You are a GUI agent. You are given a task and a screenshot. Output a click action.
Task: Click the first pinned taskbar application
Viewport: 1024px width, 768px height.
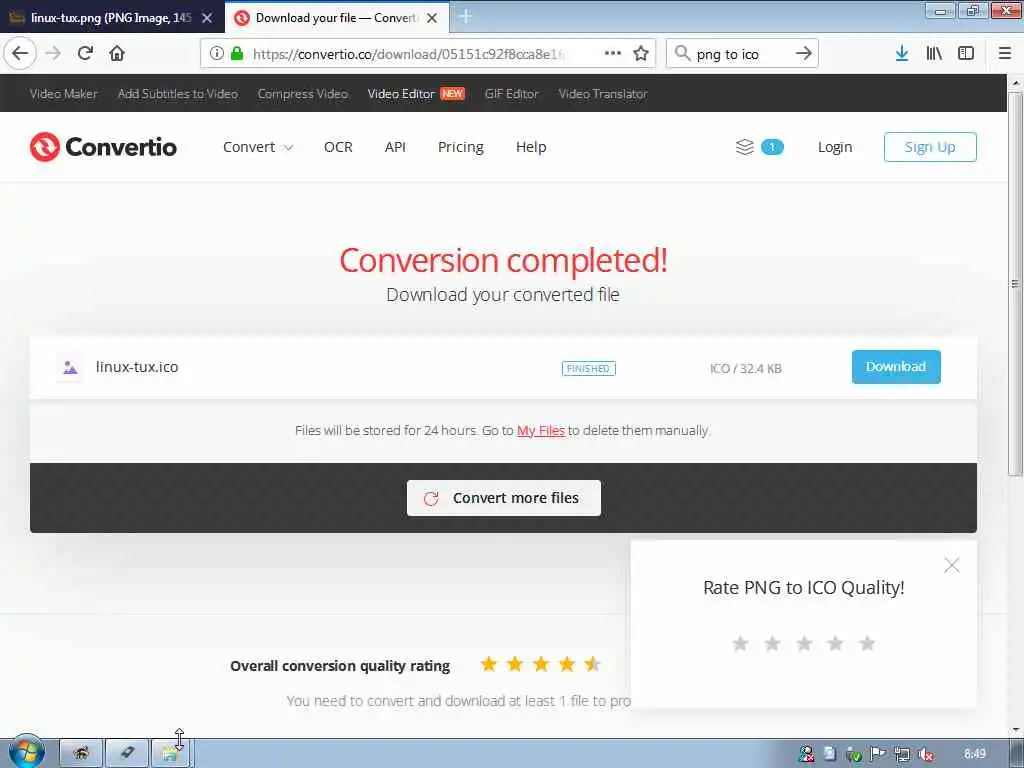point(81,753)
